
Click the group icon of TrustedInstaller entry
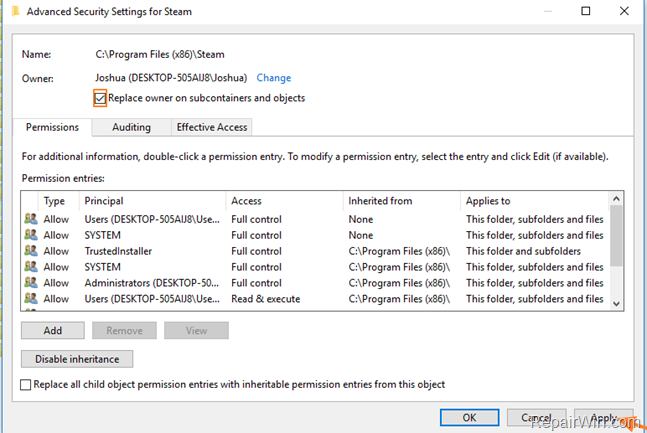(31, 251)
